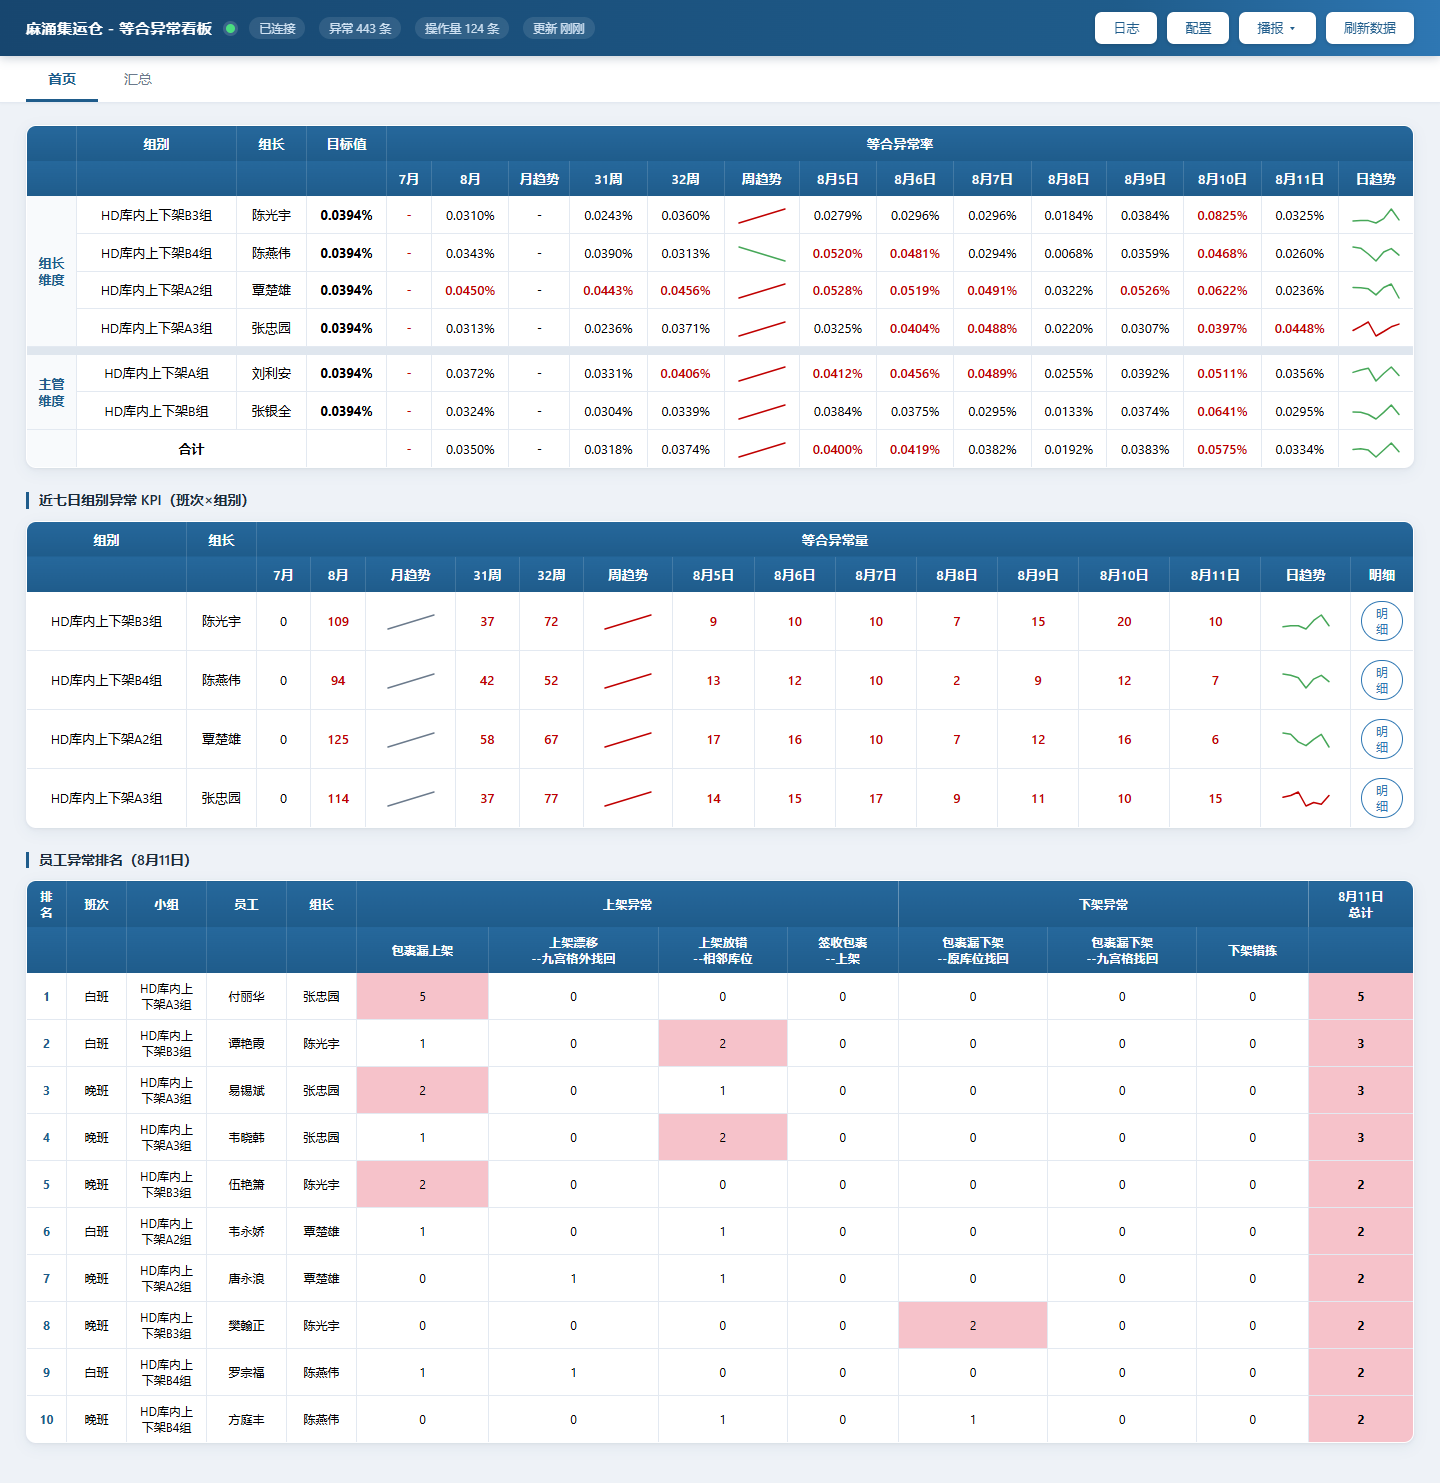This screenshot has width=1440, height=1483.
Task: Click weekly trend sparkline for 刘利安 row
Action: point(762,373)
